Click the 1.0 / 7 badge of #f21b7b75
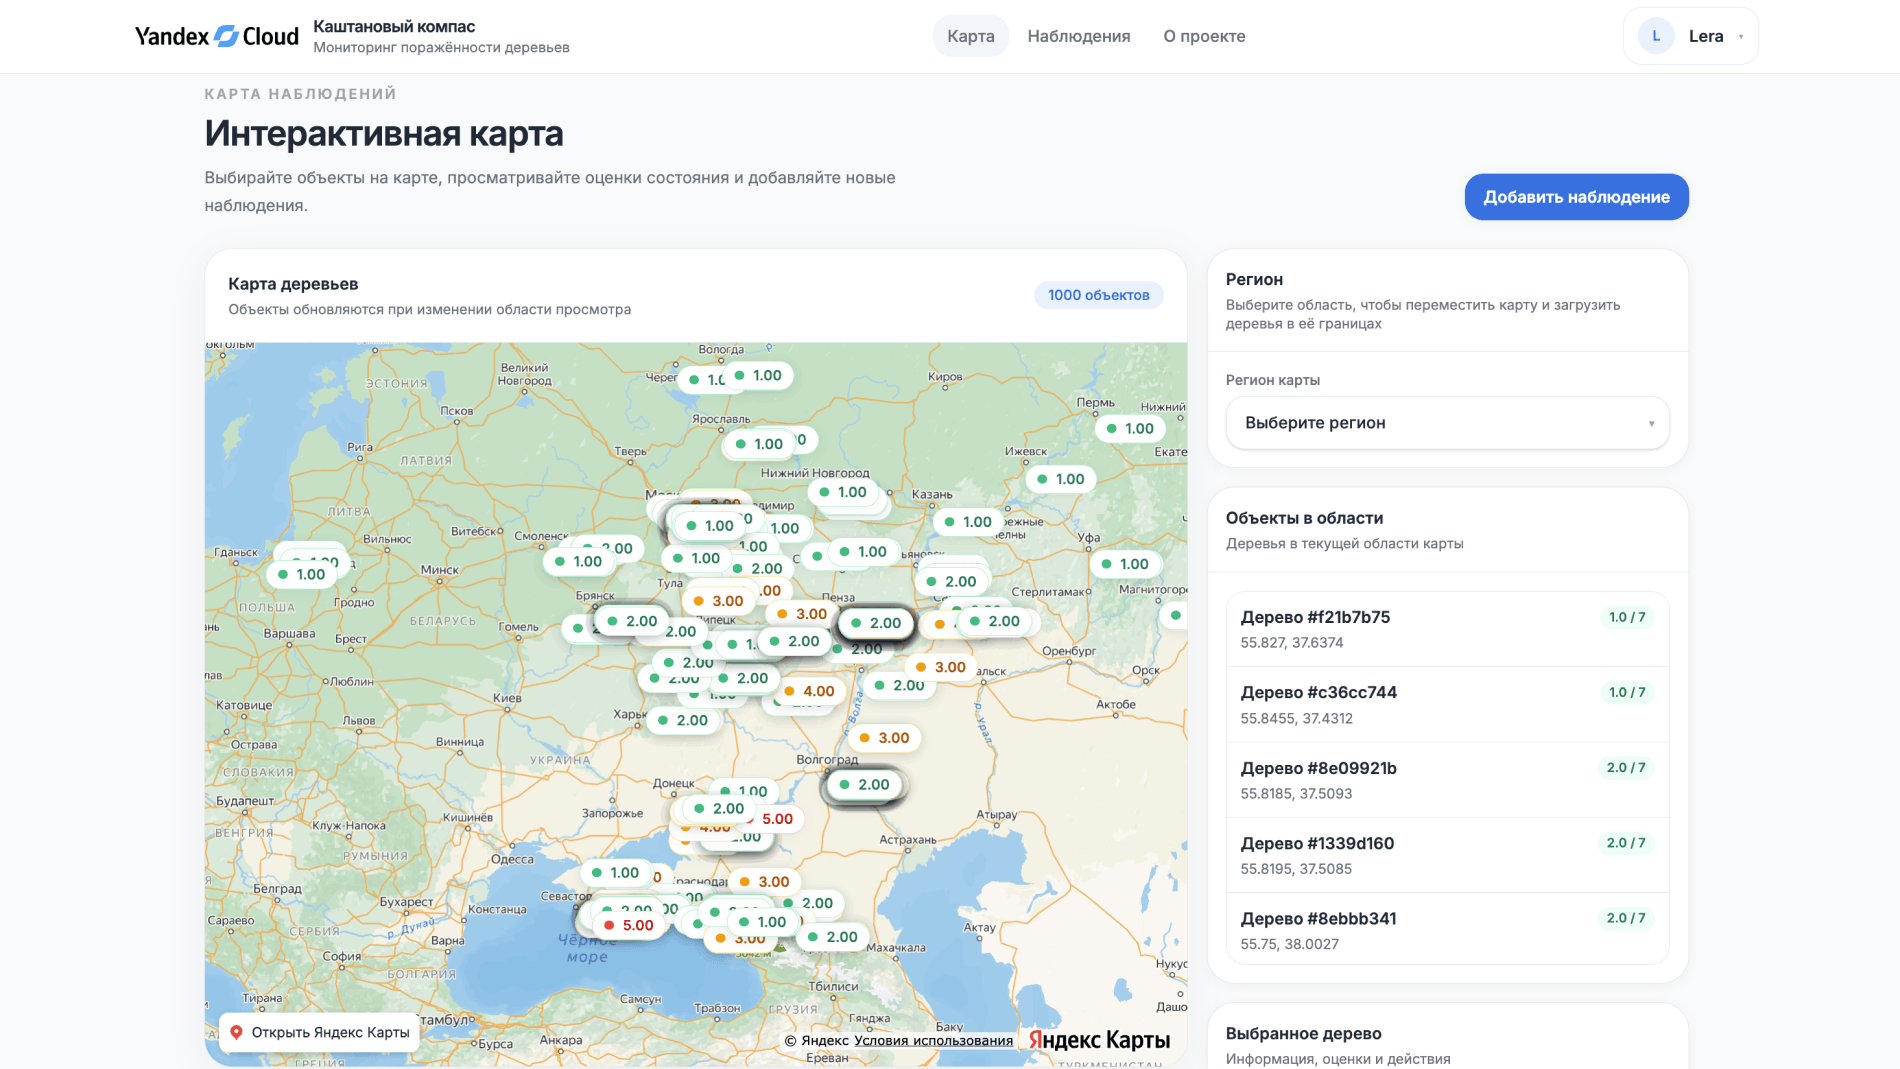 point(1627,617)
